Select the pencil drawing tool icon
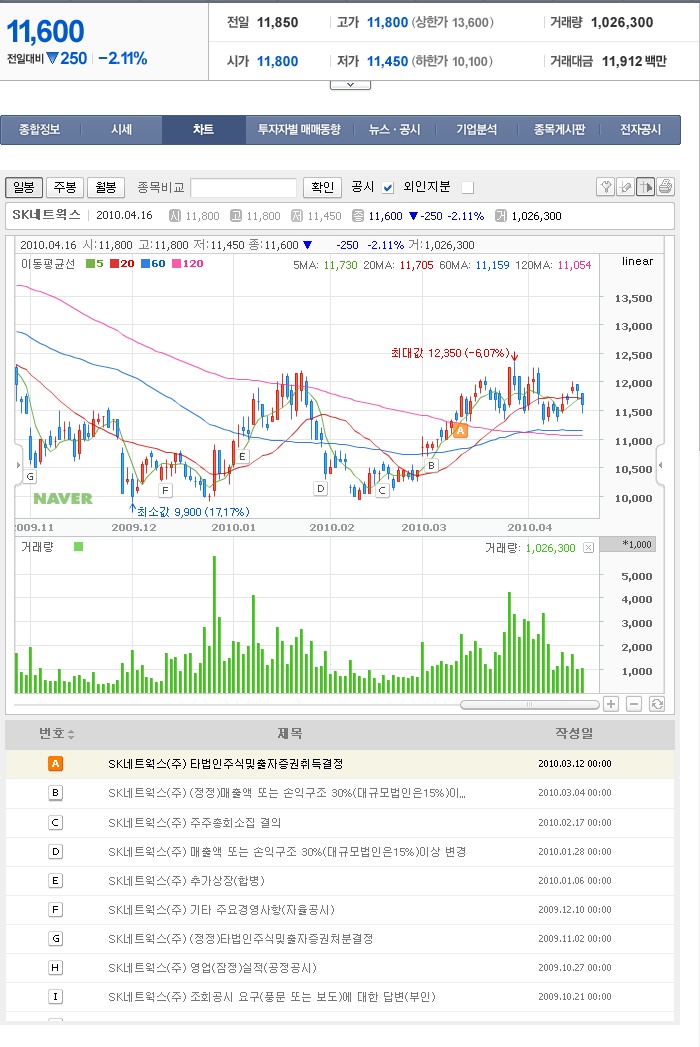The image size is (700, 1047). 625,187
